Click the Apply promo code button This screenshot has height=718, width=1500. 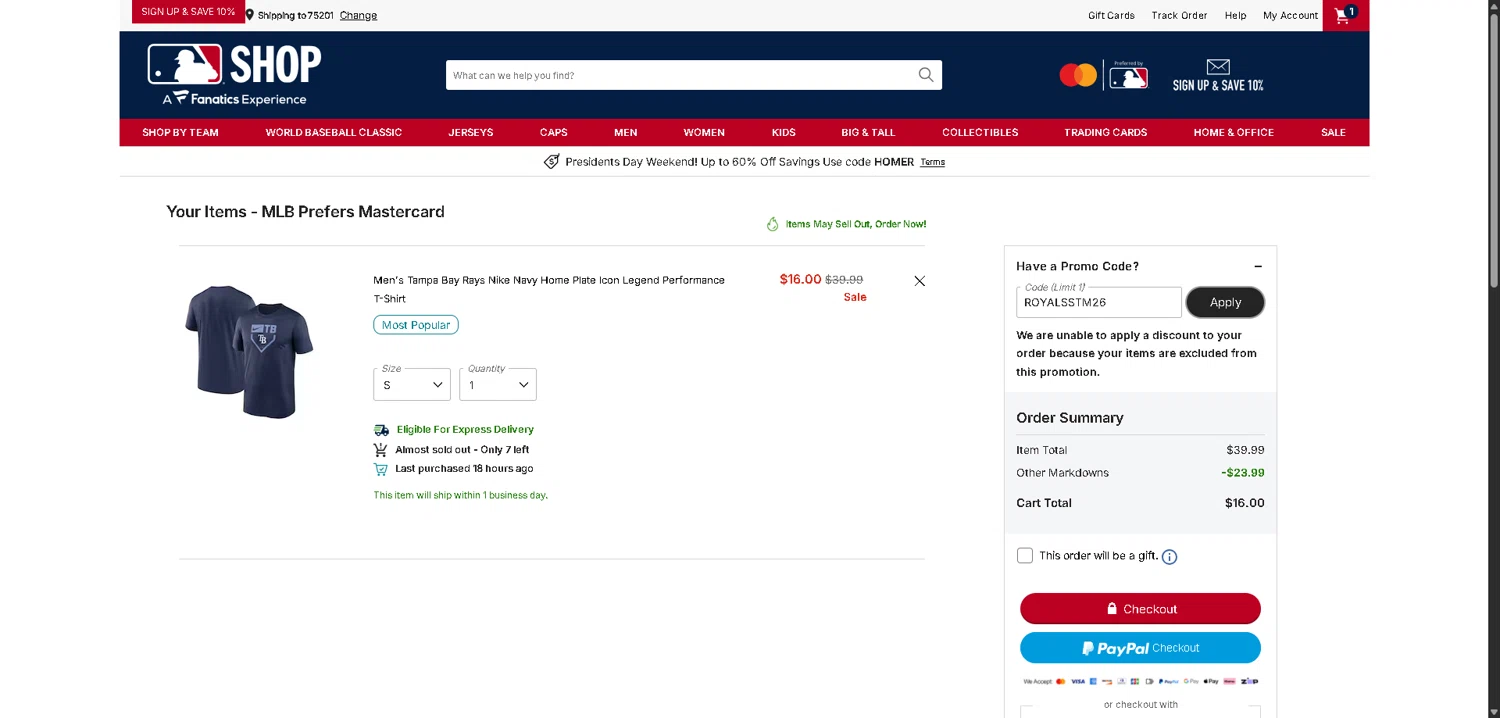(x=1225, y=302)
